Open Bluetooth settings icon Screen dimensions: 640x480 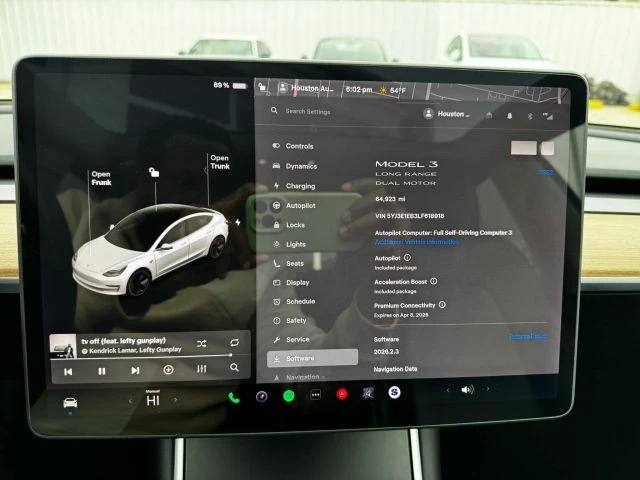(530, 116)
